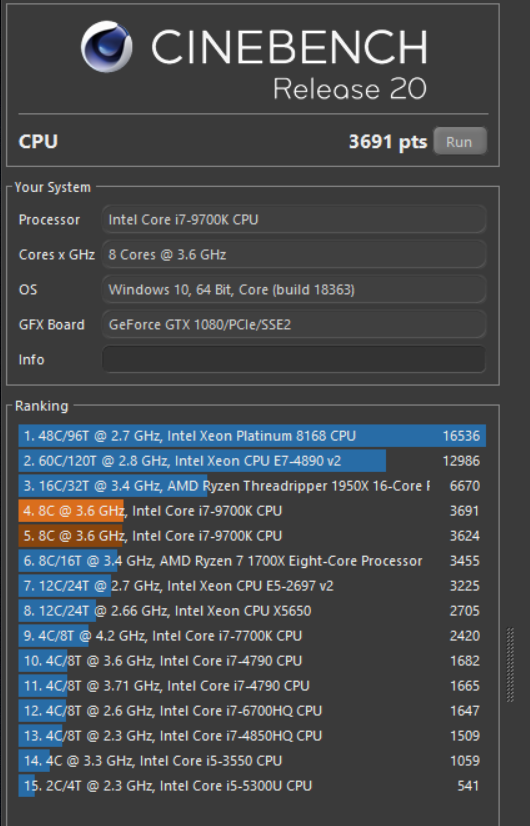Click the Cores x GHz field
The width and height of the screenshot is (530, 826).
[x=293, y=254]
